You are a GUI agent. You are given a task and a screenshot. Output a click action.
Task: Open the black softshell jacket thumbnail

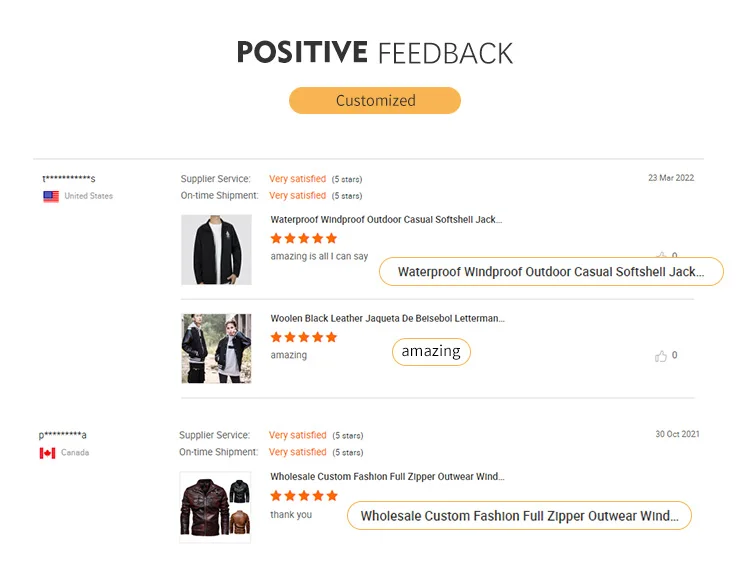(x=216, y=250)
